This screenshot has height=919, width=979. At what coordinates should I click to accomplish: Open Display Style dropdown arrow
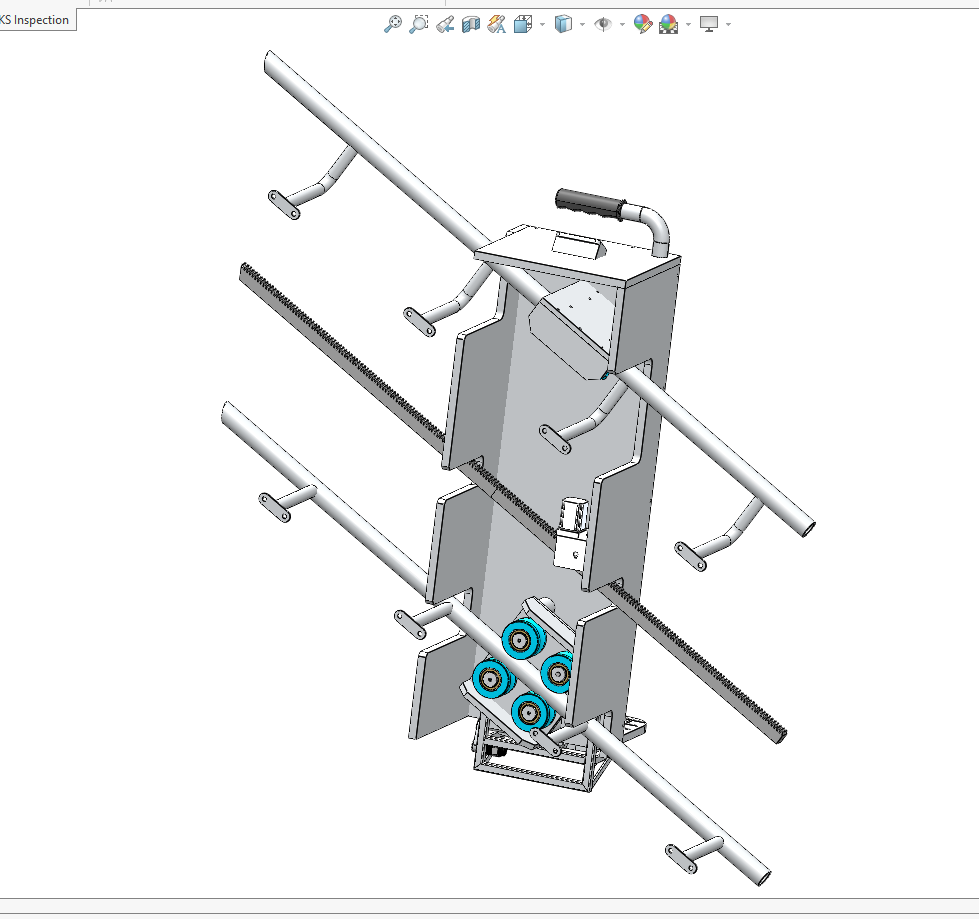click(x=583, y=25)
